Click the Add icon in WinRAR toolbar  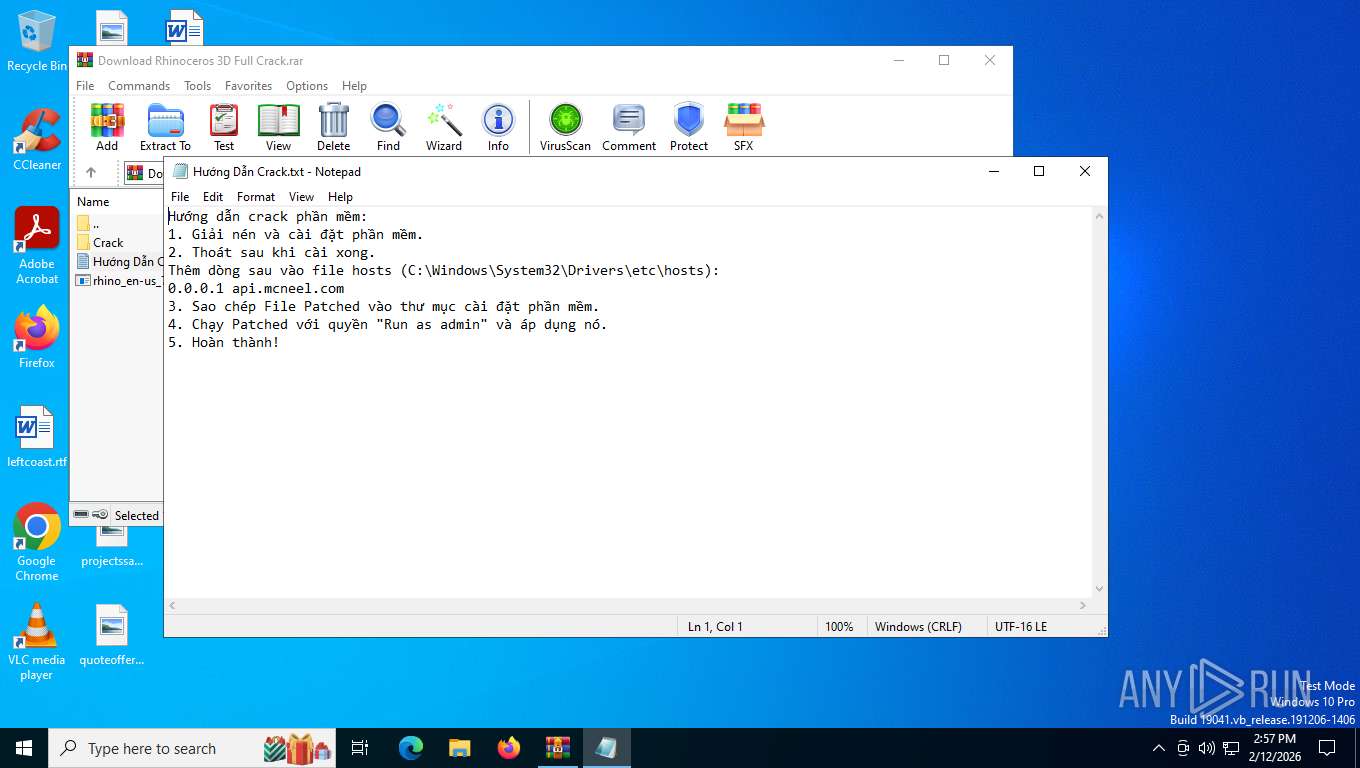point(107,127)
